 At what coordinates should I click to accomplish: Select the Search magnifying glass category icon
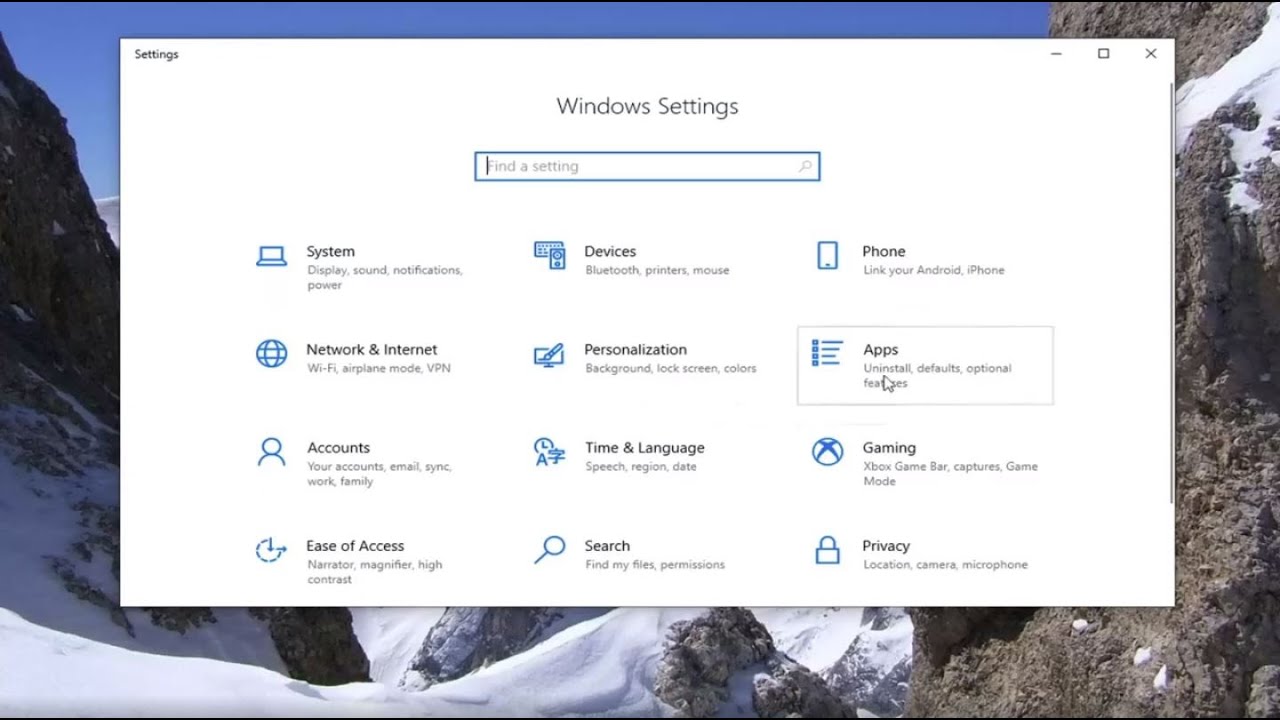[x=549, y=550]
